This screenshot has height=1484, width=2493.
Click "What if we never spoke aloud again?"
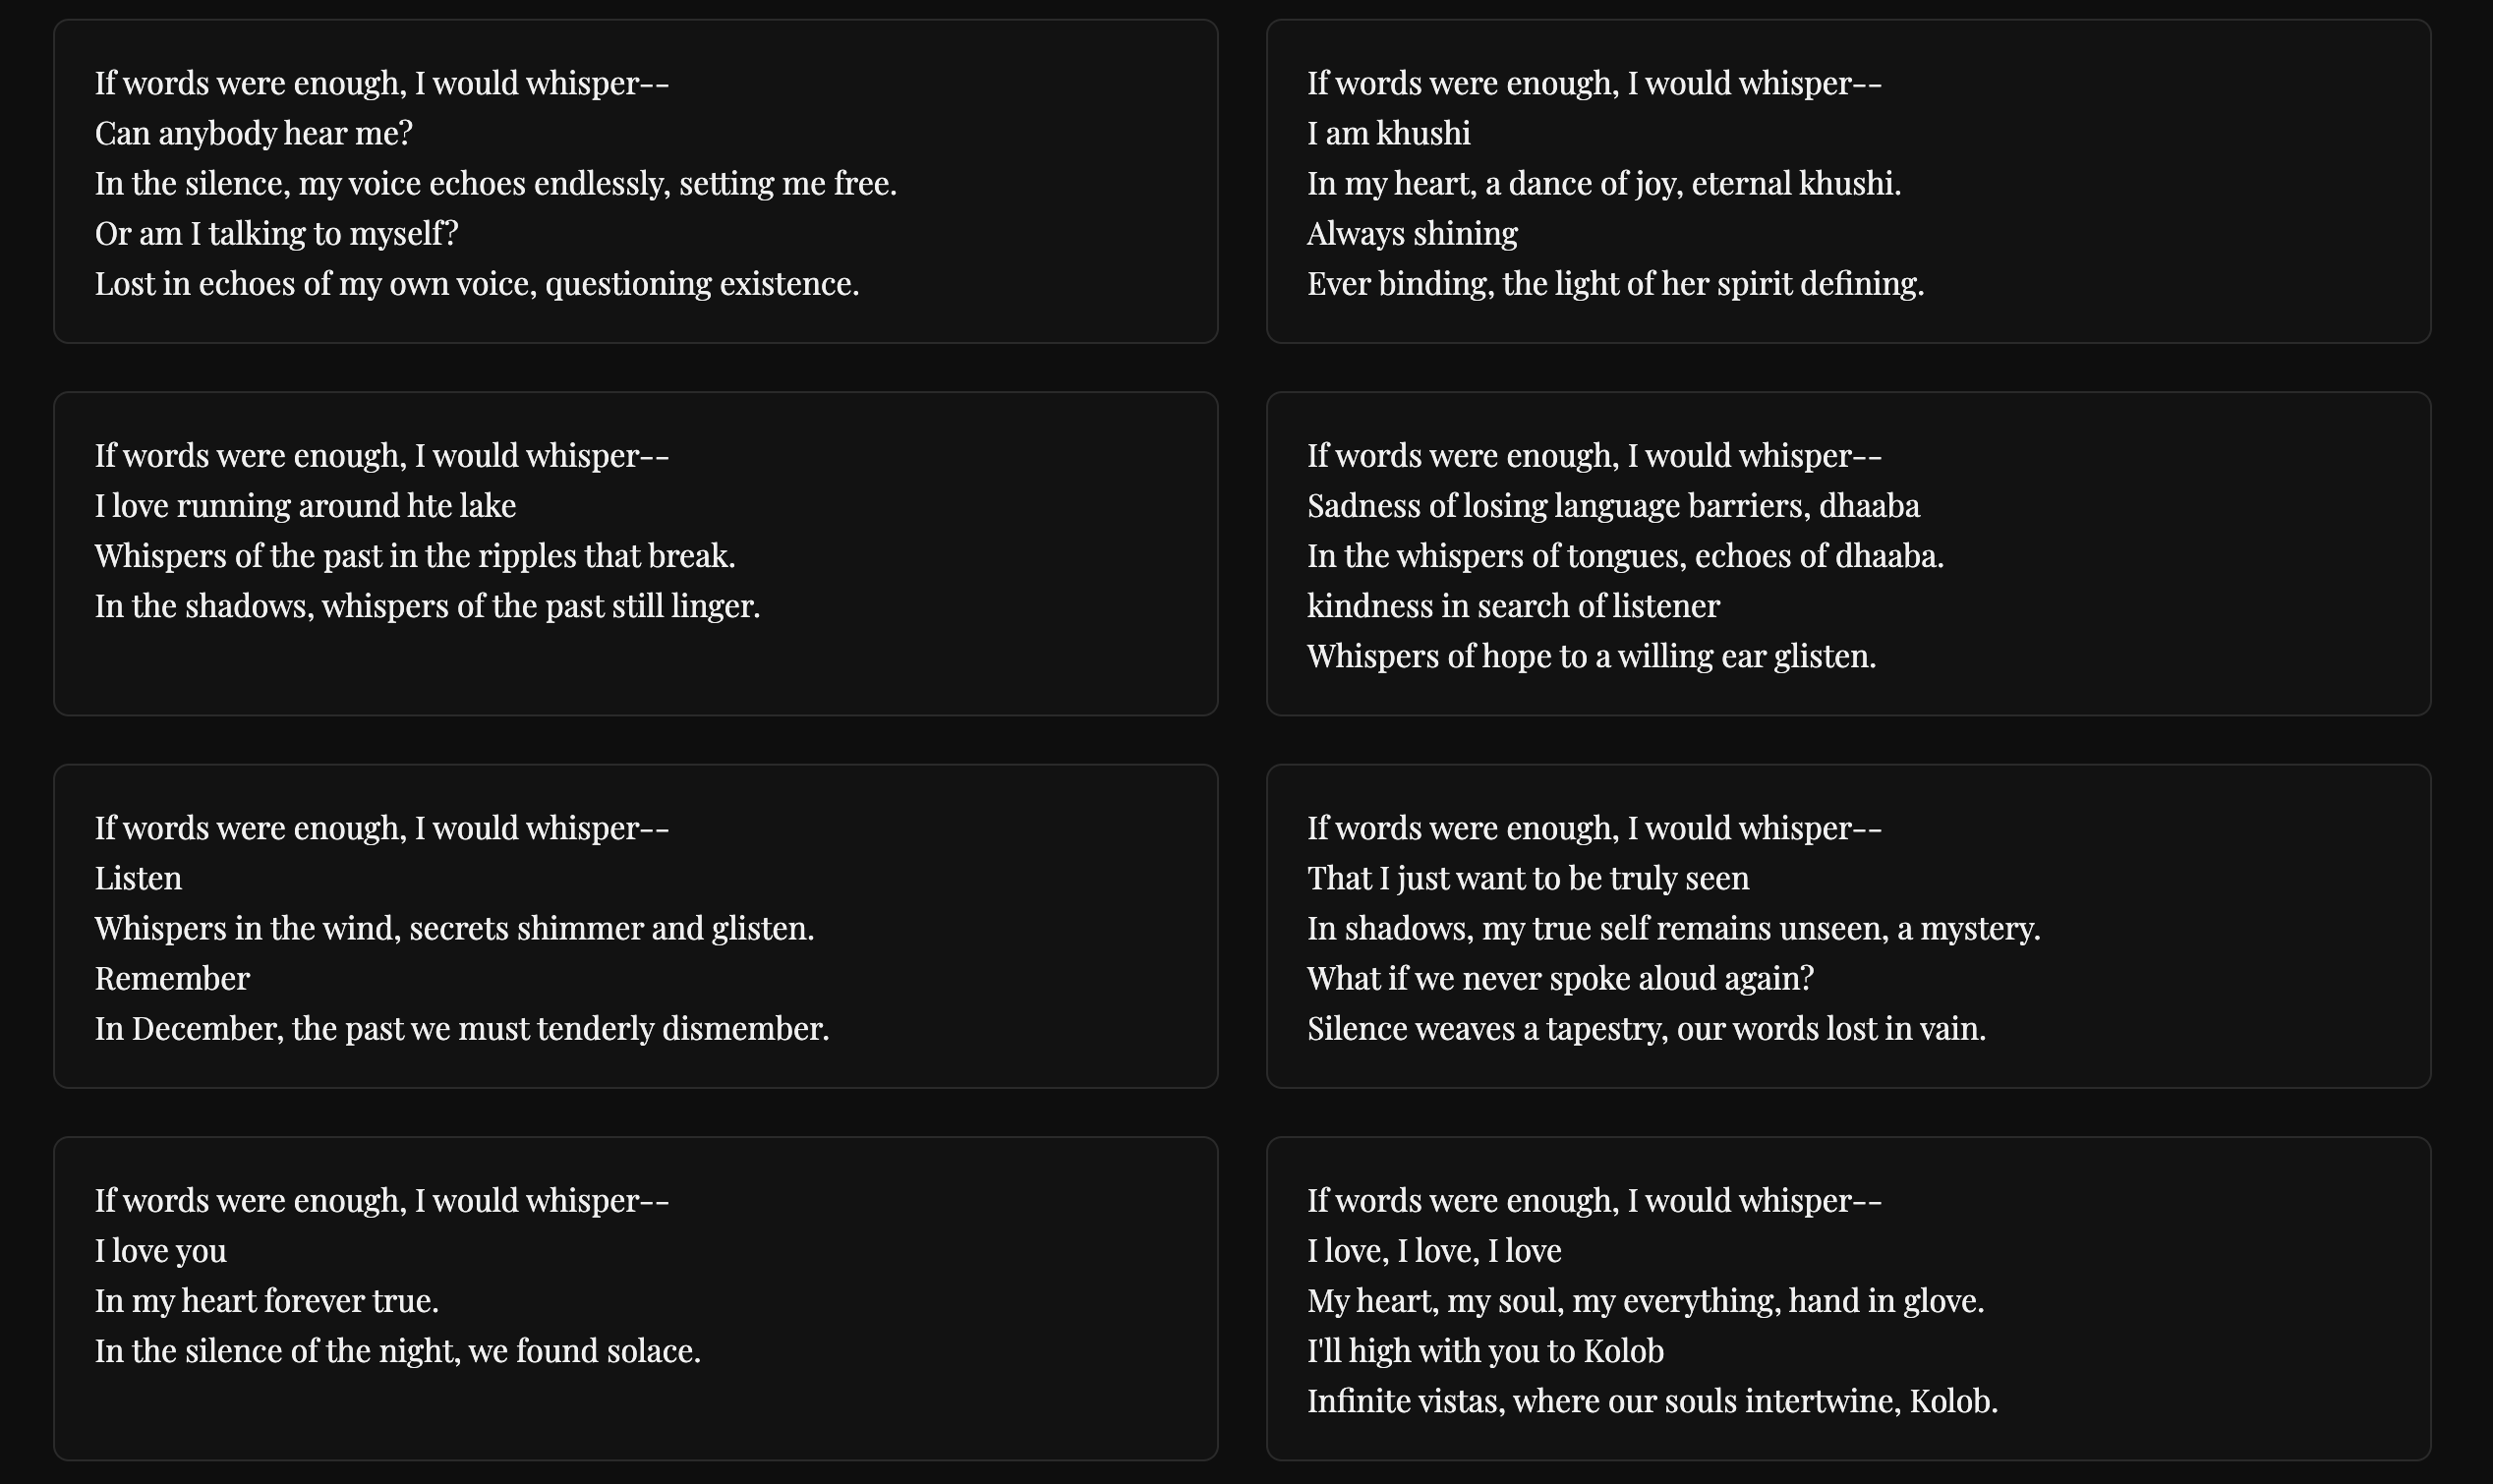click(x=1560, y=979)
